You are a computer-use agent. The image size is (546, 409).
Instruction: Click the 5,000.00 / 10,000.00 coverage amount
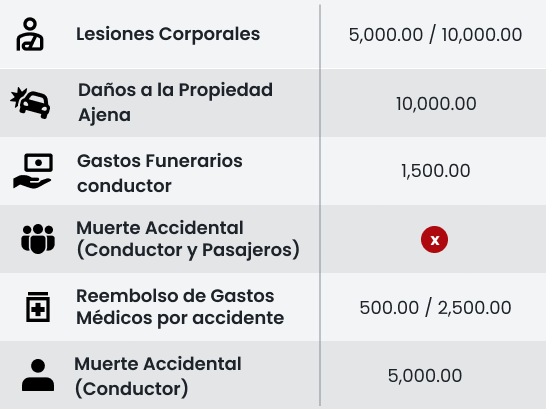coord(435,35)
